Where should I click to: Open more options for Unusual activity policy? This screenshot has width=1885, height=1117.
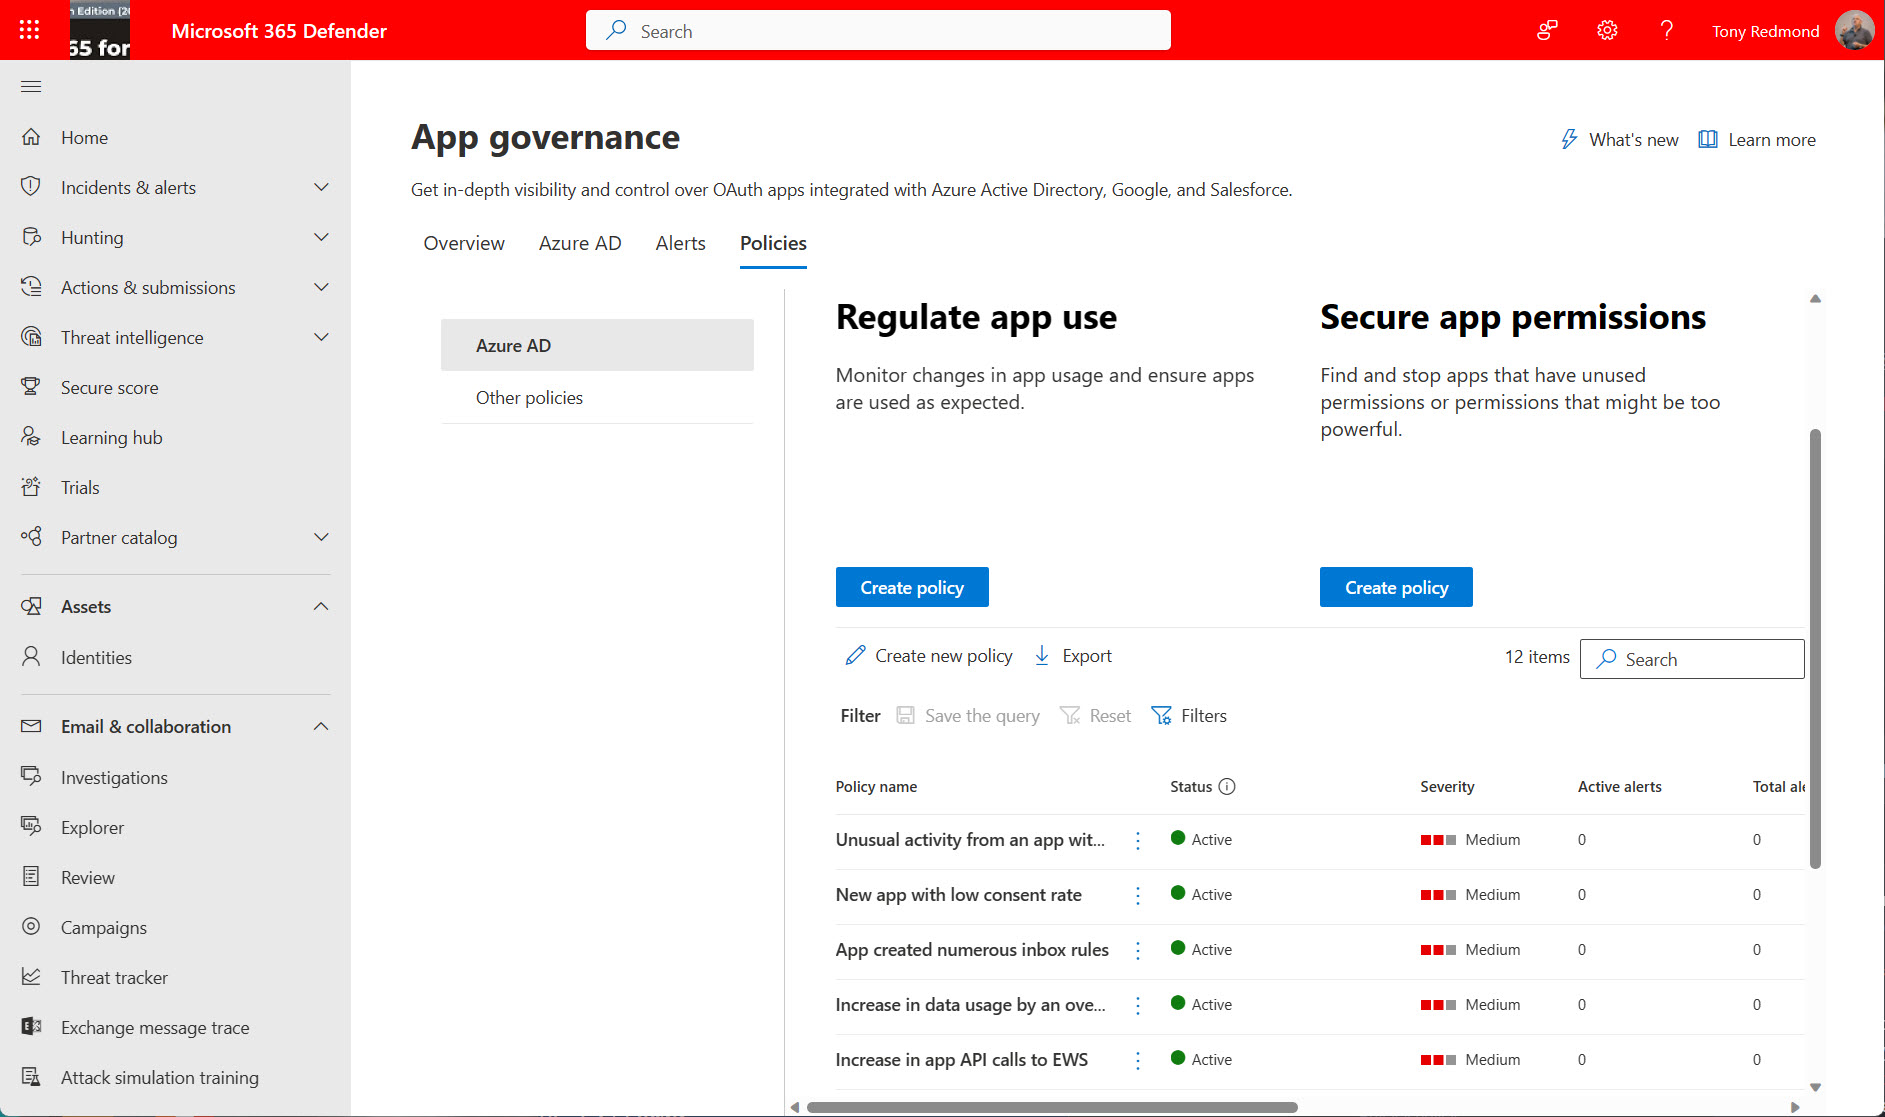coord(1138,841)
